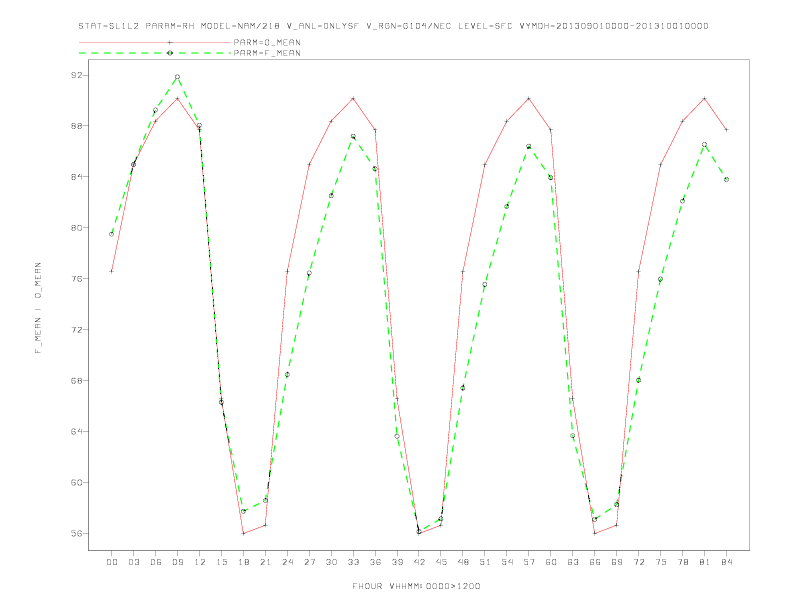Click the FHOUR VHHMM horizontal axis label

coord(416,586)
